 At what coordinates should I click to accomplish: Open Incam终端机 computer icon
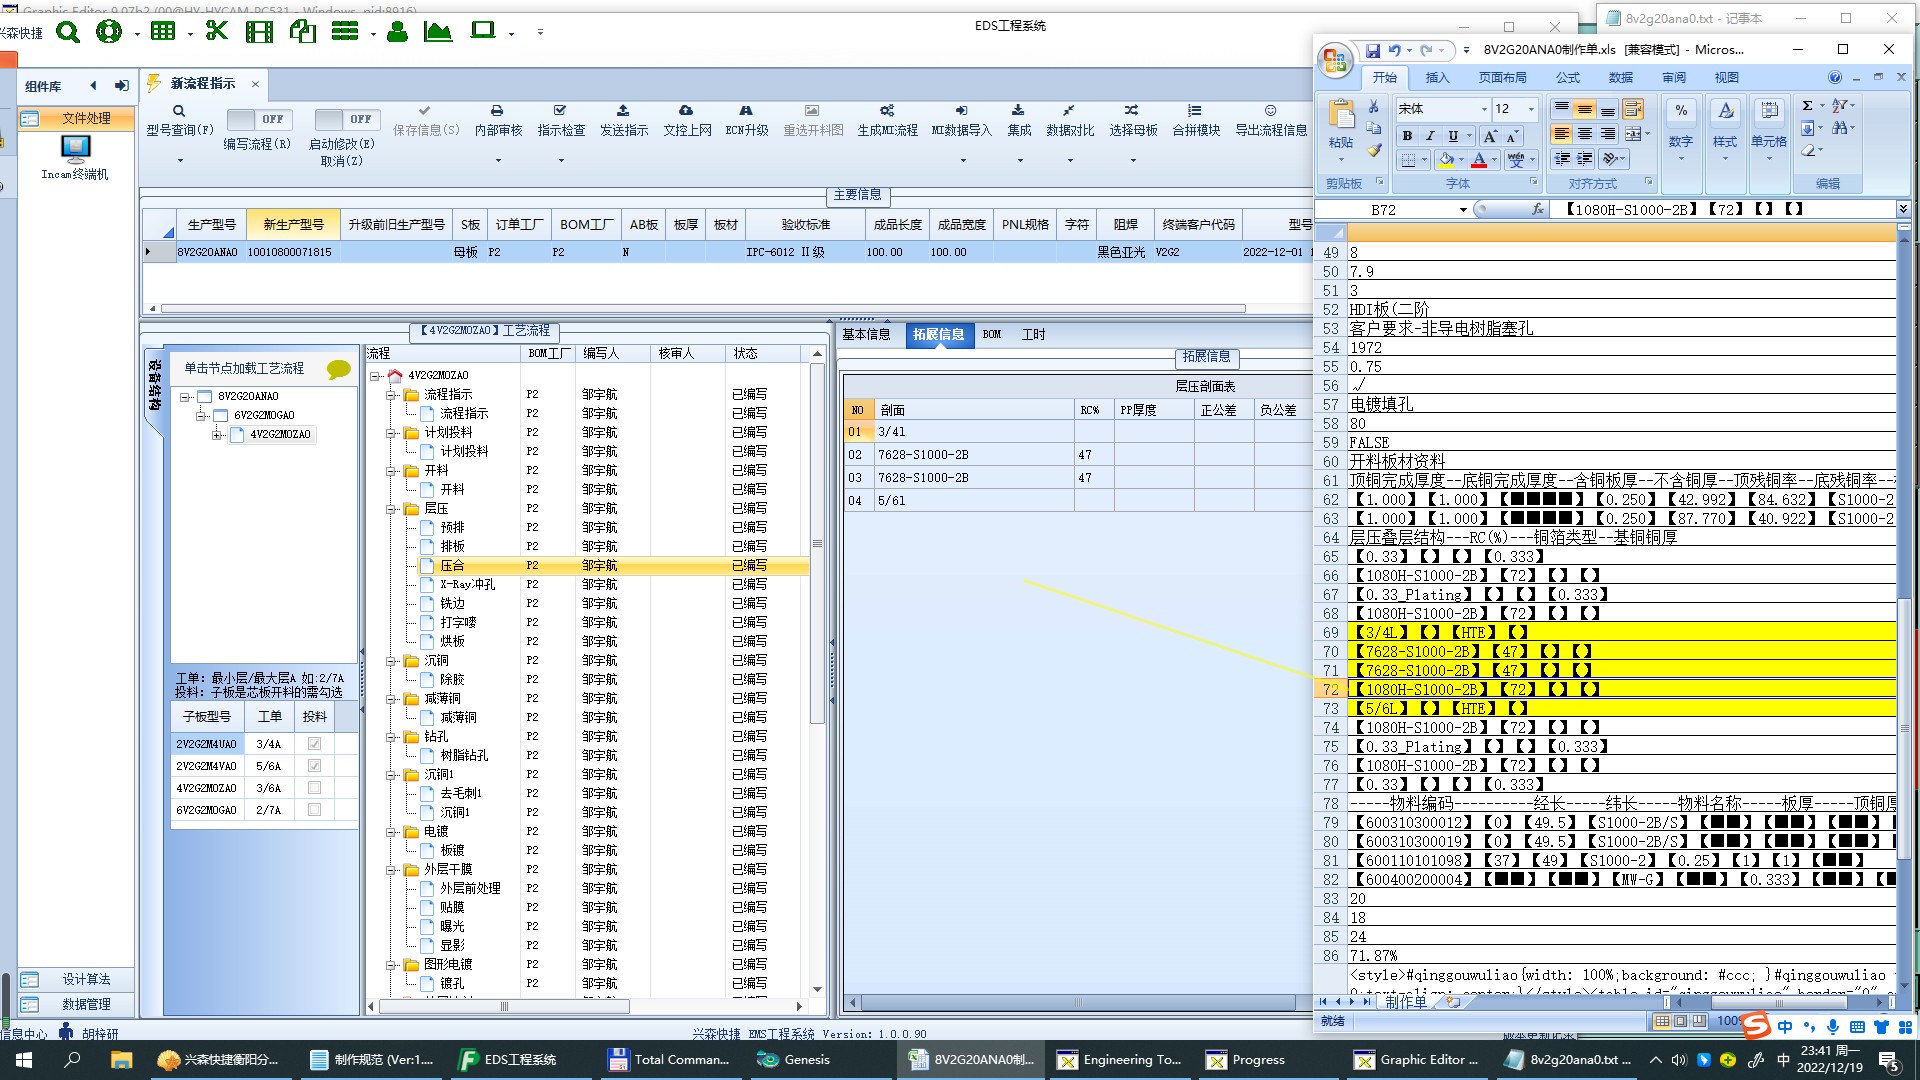click(75, 150)
